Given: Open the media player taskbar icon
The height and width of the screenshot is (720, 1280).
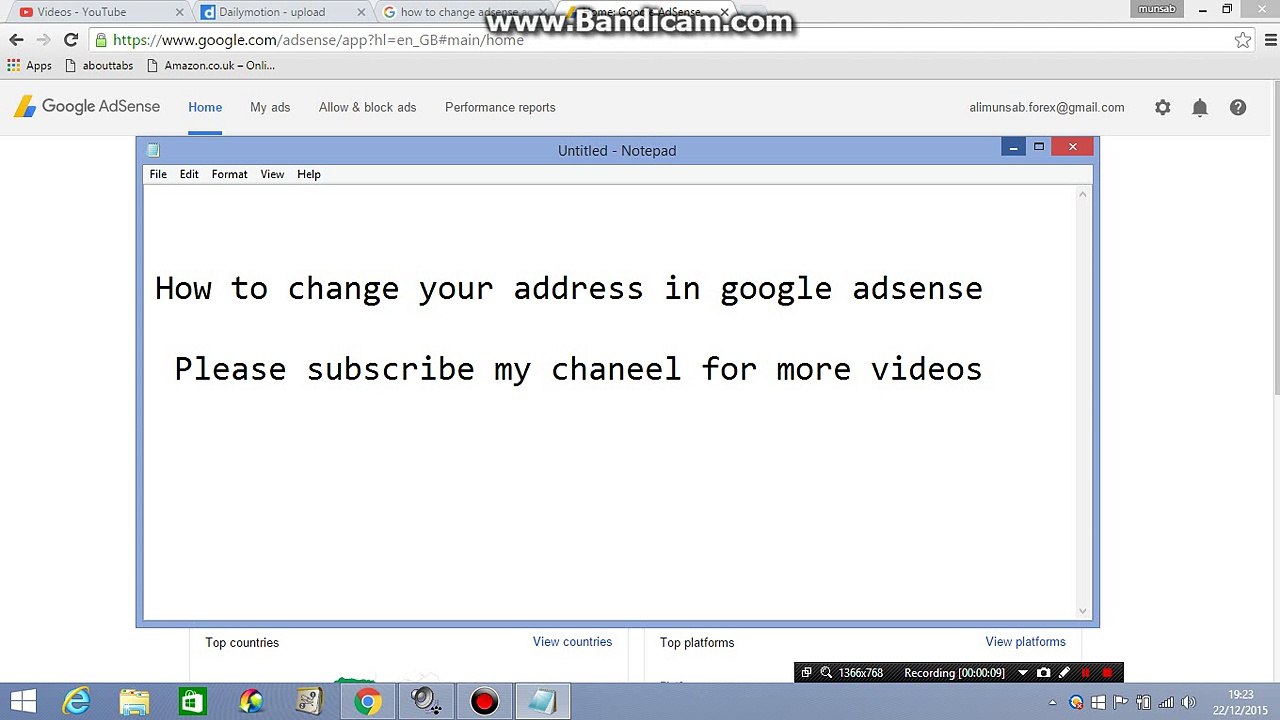Looking at the screenshot, I should pyautogui.click(x=251, y=701).
